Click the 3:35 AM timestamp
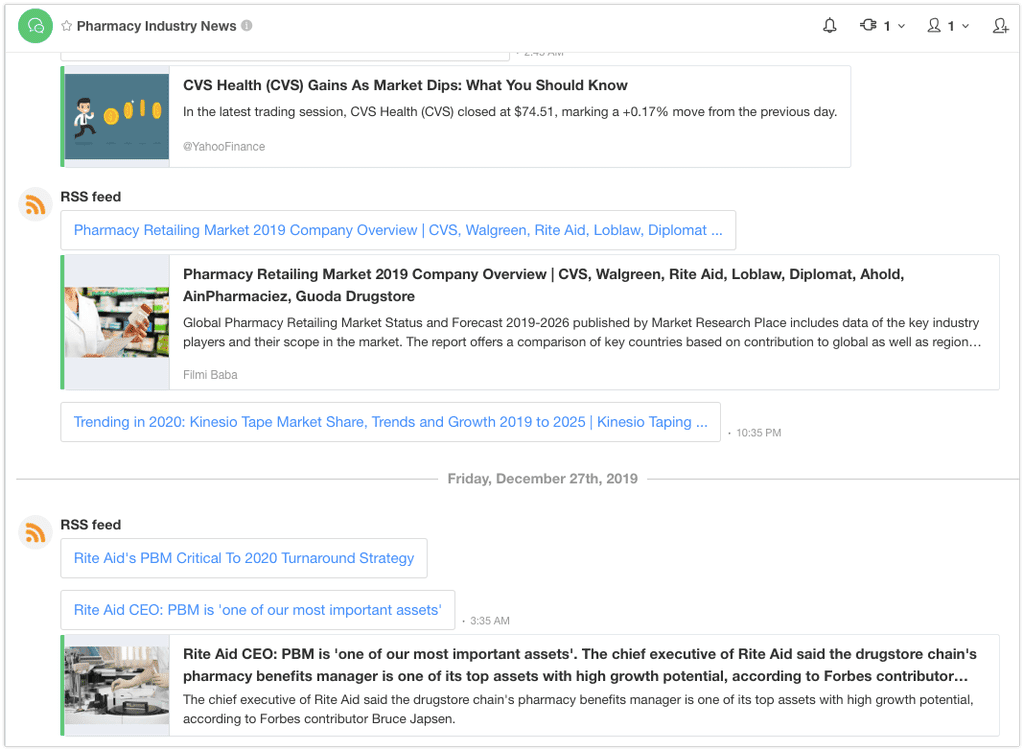The width and height of the screenshot is (1024, 751). [x=490, y=621]
